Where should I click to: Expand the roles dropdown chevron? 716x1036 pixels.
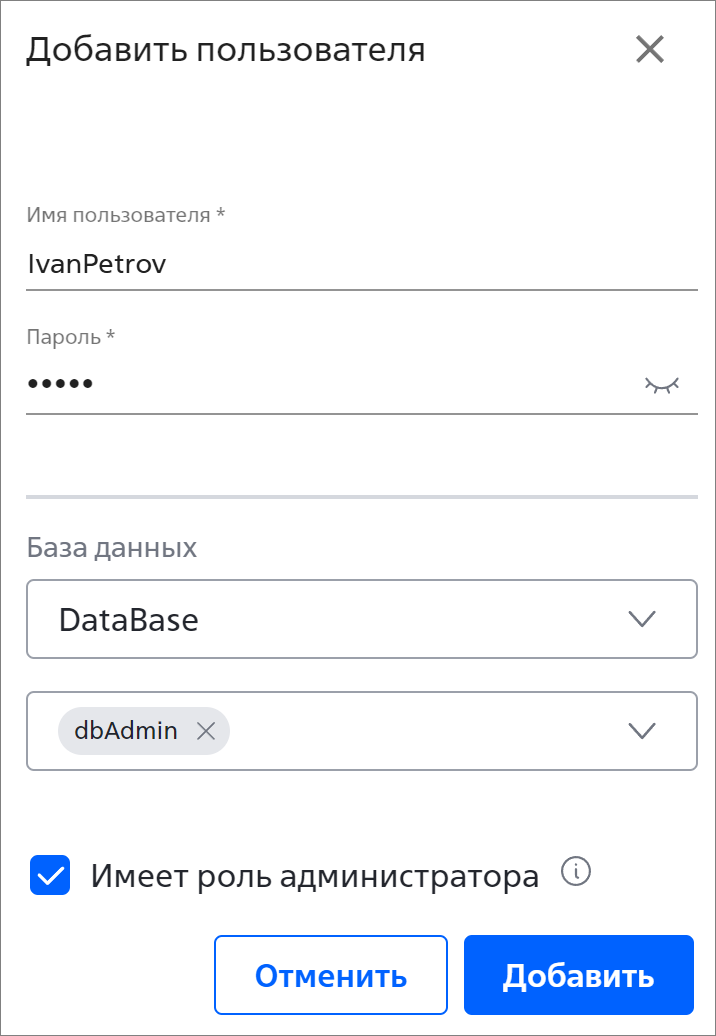click(641, 731)
